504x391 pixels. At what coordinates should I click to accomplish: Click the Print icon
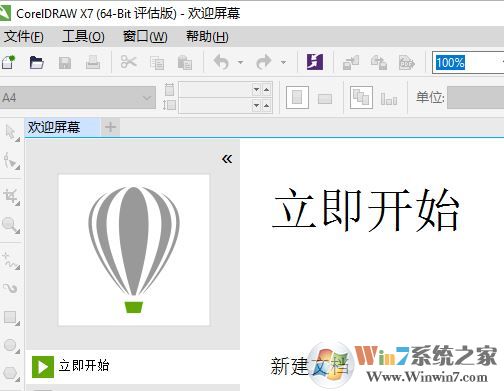point(93,62)
